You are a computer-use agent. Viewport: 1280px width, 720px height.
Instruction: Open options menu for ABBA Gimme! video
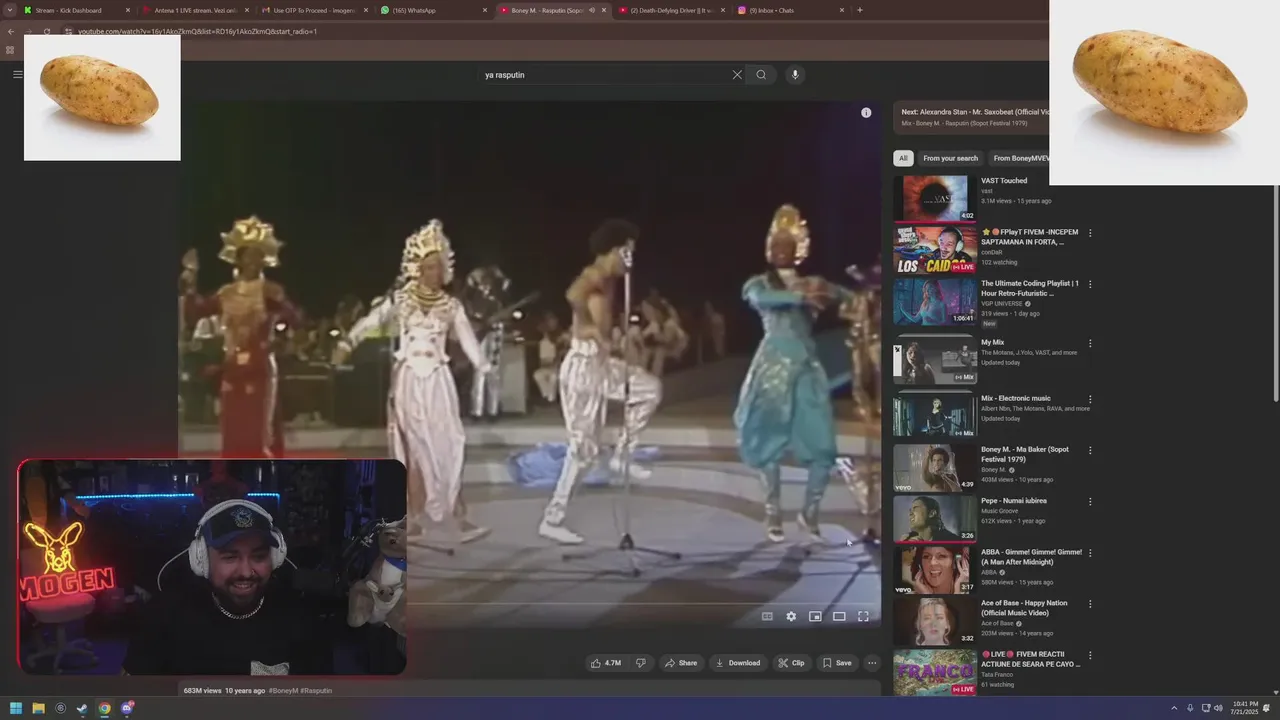1090,553
